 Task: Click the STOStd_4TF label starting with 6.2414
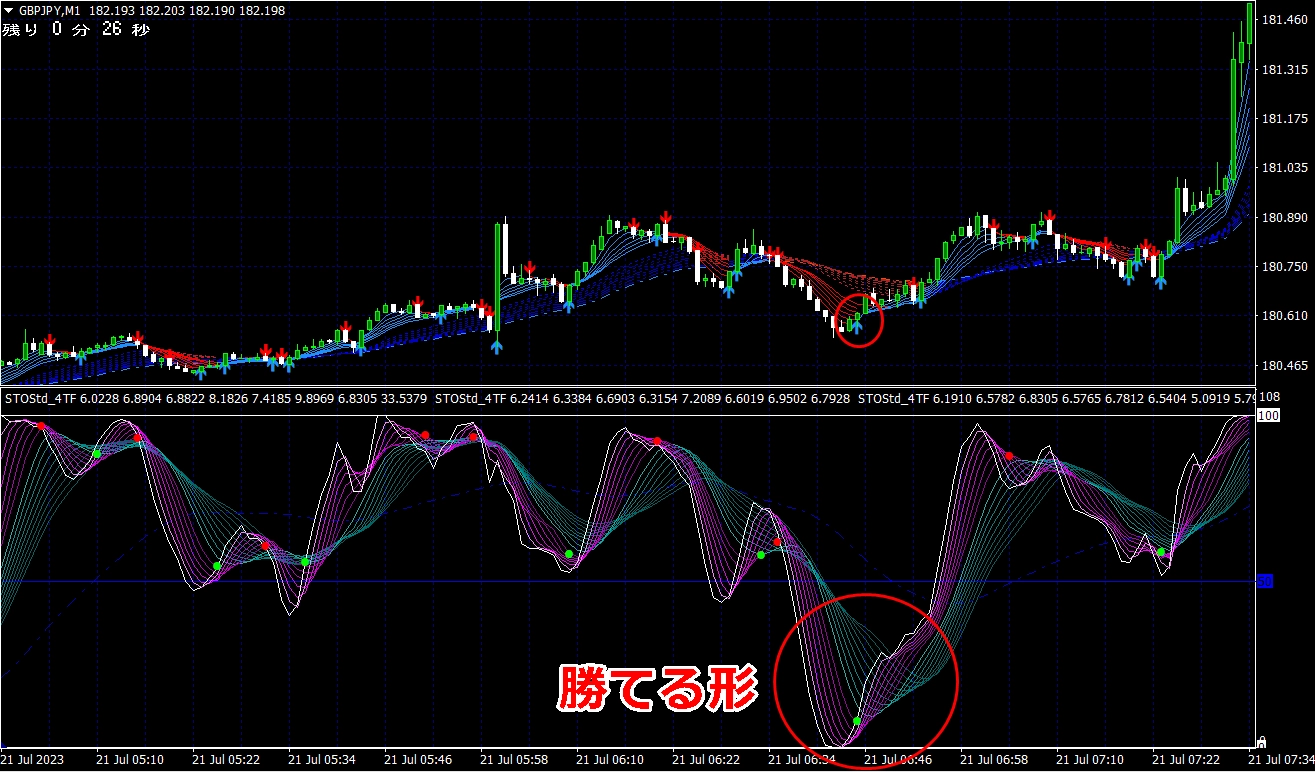point(644,399)
